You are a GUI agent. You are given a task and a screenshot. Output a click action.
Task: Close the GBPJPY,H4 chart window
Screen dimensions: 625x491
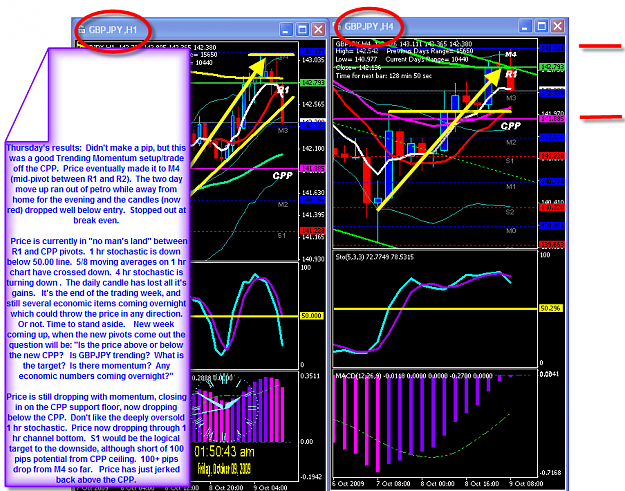coord(558,26)
